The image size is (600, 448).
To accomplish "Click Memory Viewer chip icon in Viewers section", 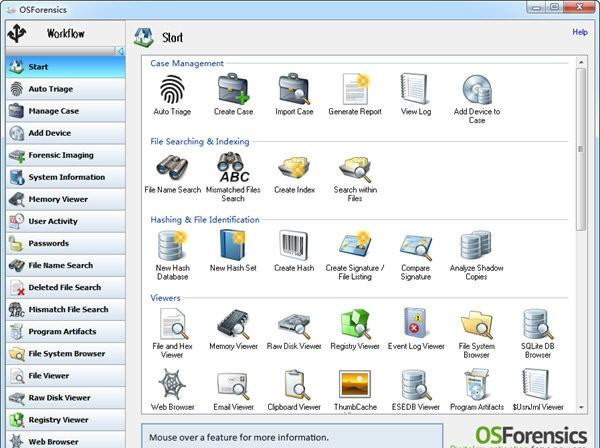I will pyautogui.click(x=233, y=324).
